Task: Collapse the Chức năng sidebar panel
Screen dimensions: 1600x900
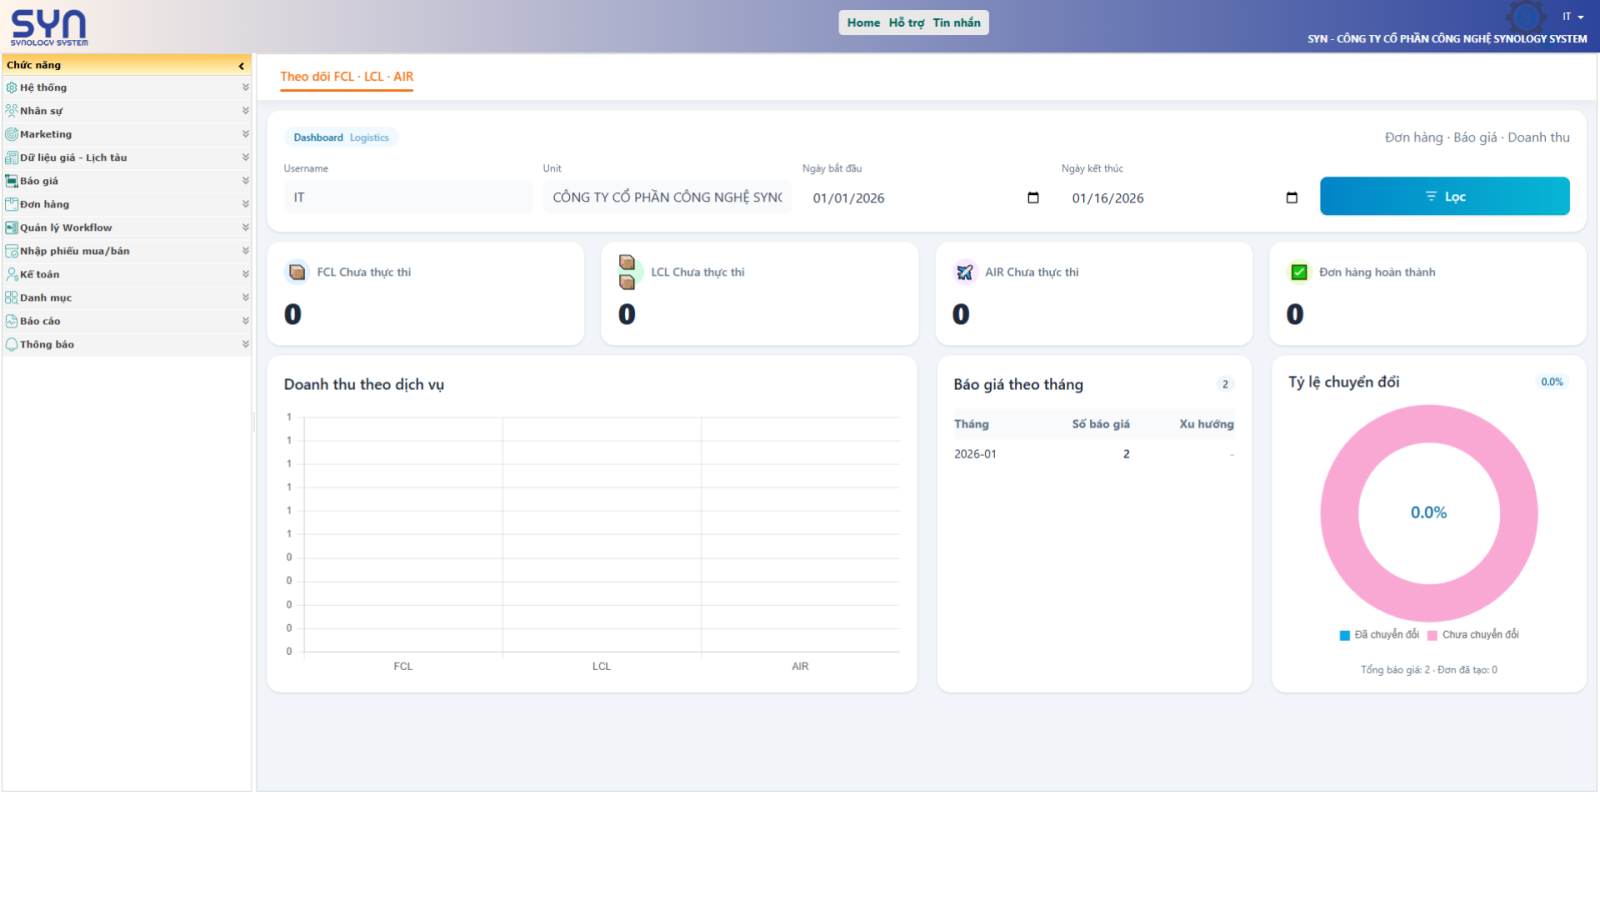Action: tap(241, 66)
